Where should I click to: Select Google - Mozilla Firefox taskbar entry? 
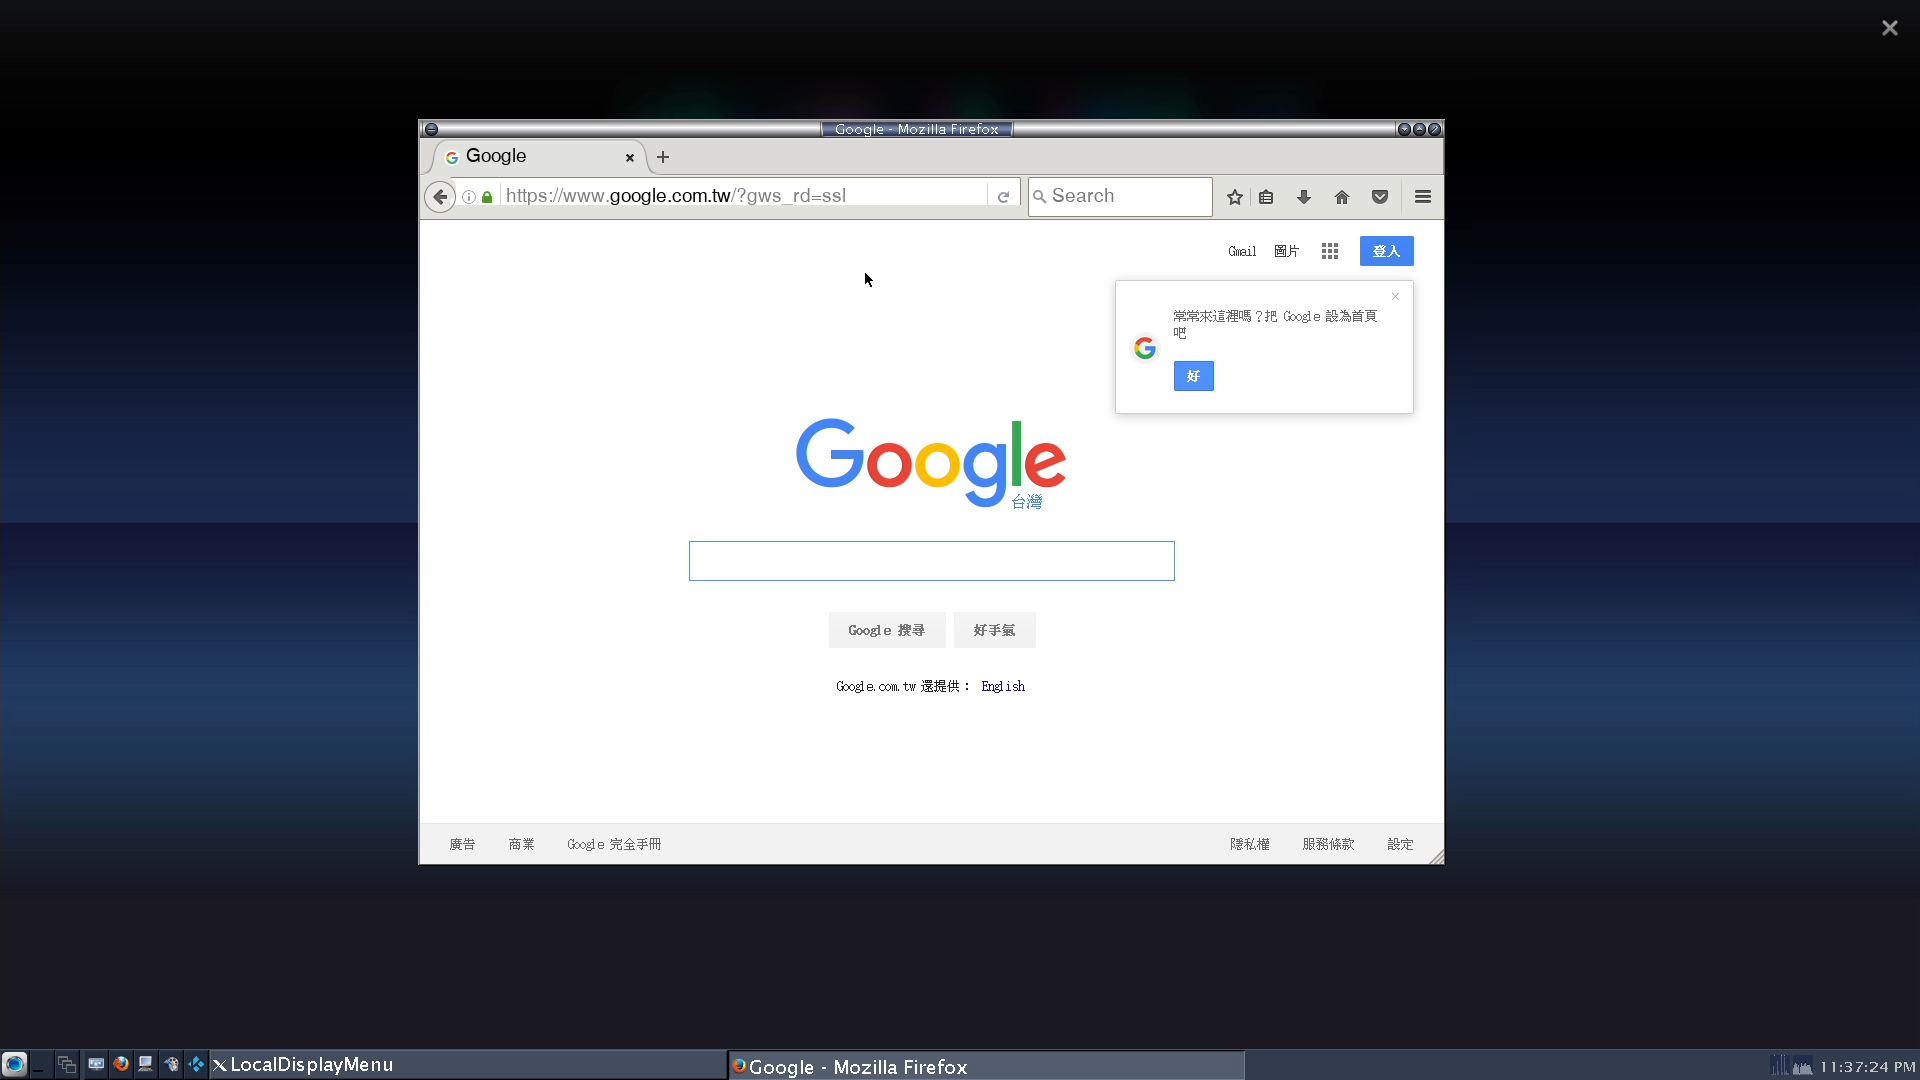(x=986, y=1066)
